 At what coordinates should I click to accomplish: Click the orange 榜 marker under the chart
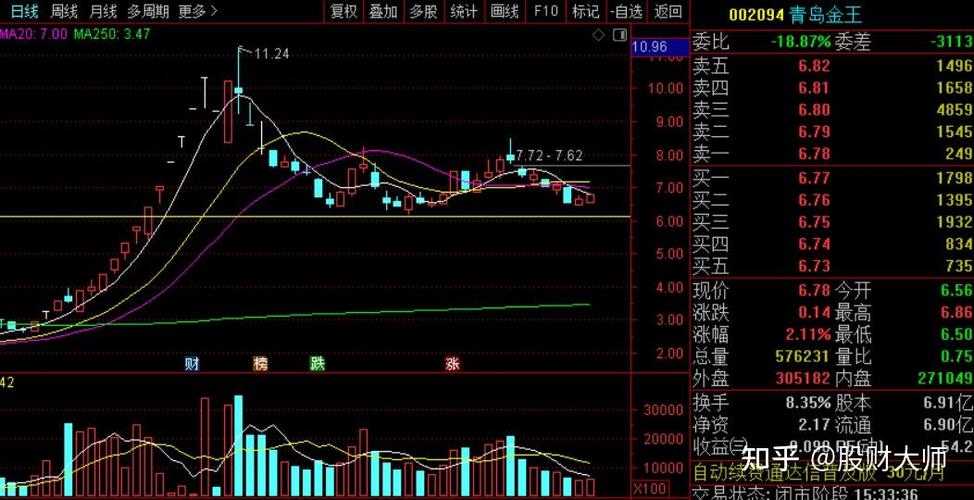(x=261, y=364)
